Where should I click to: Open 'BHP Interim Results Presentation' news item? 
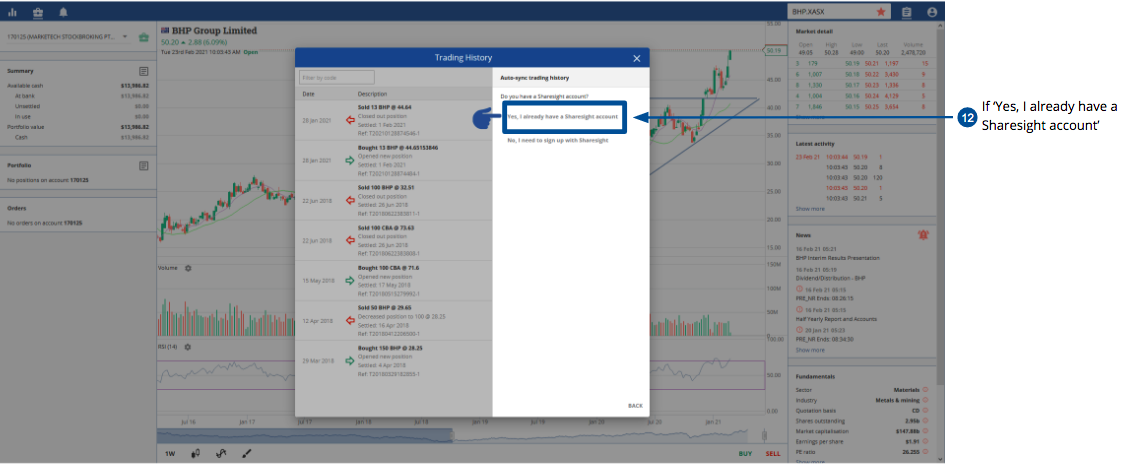837,257
